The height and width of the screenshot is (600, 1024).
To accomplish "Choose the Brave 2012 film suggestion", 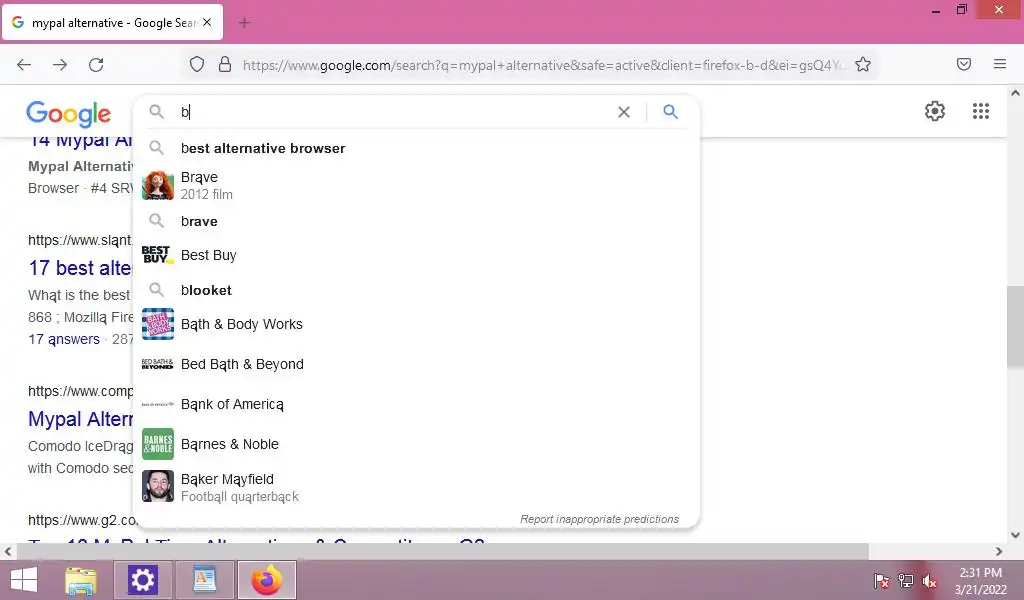I will coord(416,185).
